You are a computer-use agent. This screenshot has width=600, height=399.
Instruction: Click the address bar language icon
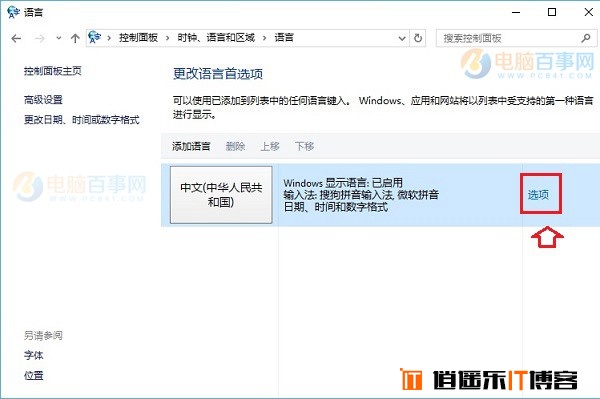(95, 37)
